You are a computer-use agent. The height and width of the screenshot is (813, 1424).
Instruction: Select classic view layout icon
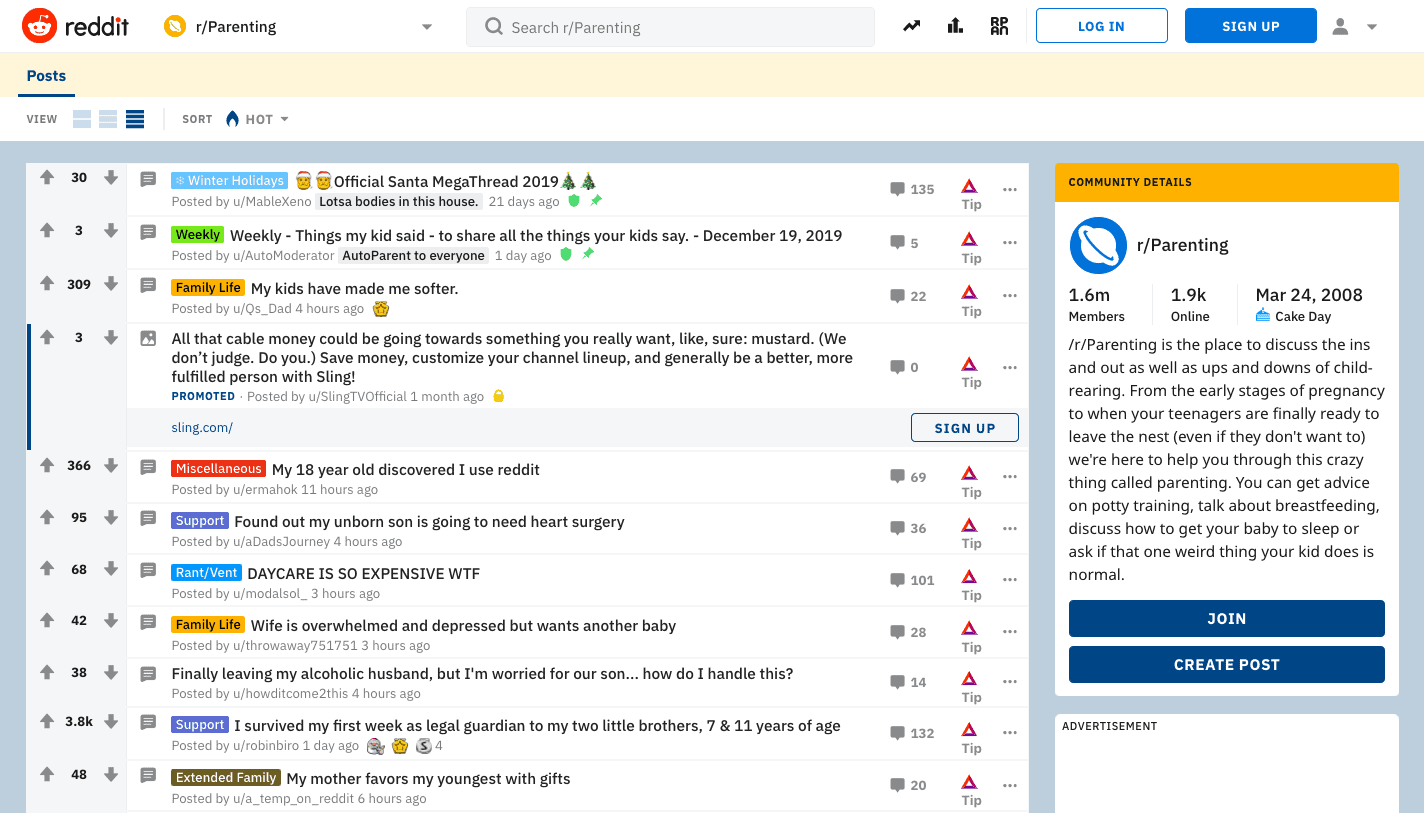tap(108, 119)
